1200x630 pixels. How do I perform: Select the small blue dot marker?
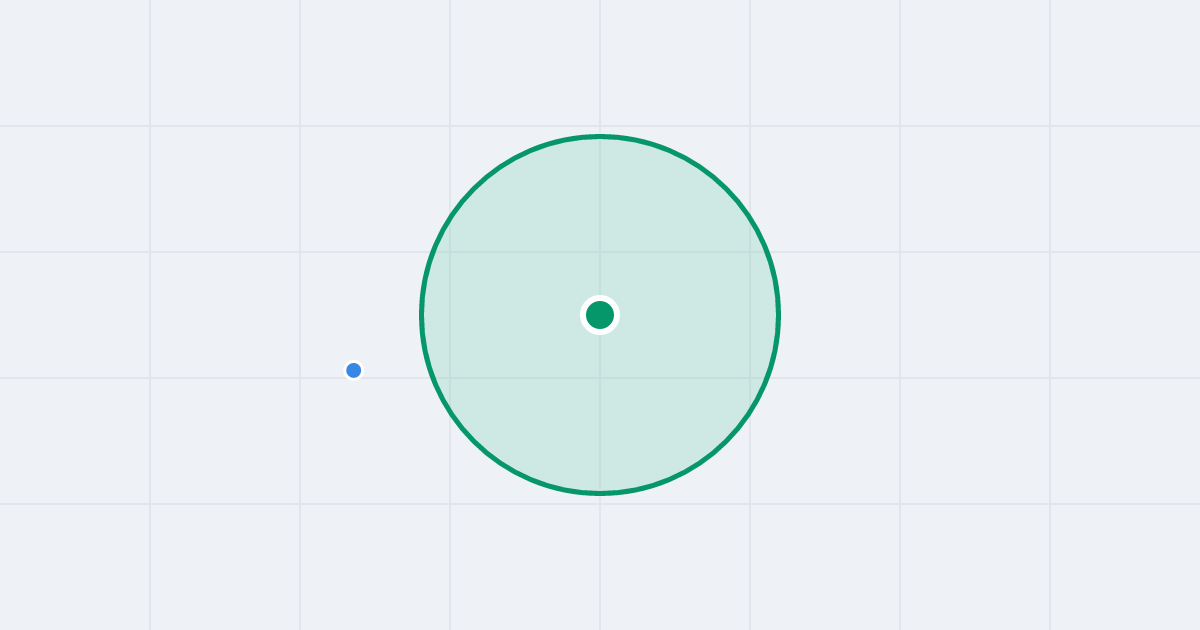click(x=353, y=370)
